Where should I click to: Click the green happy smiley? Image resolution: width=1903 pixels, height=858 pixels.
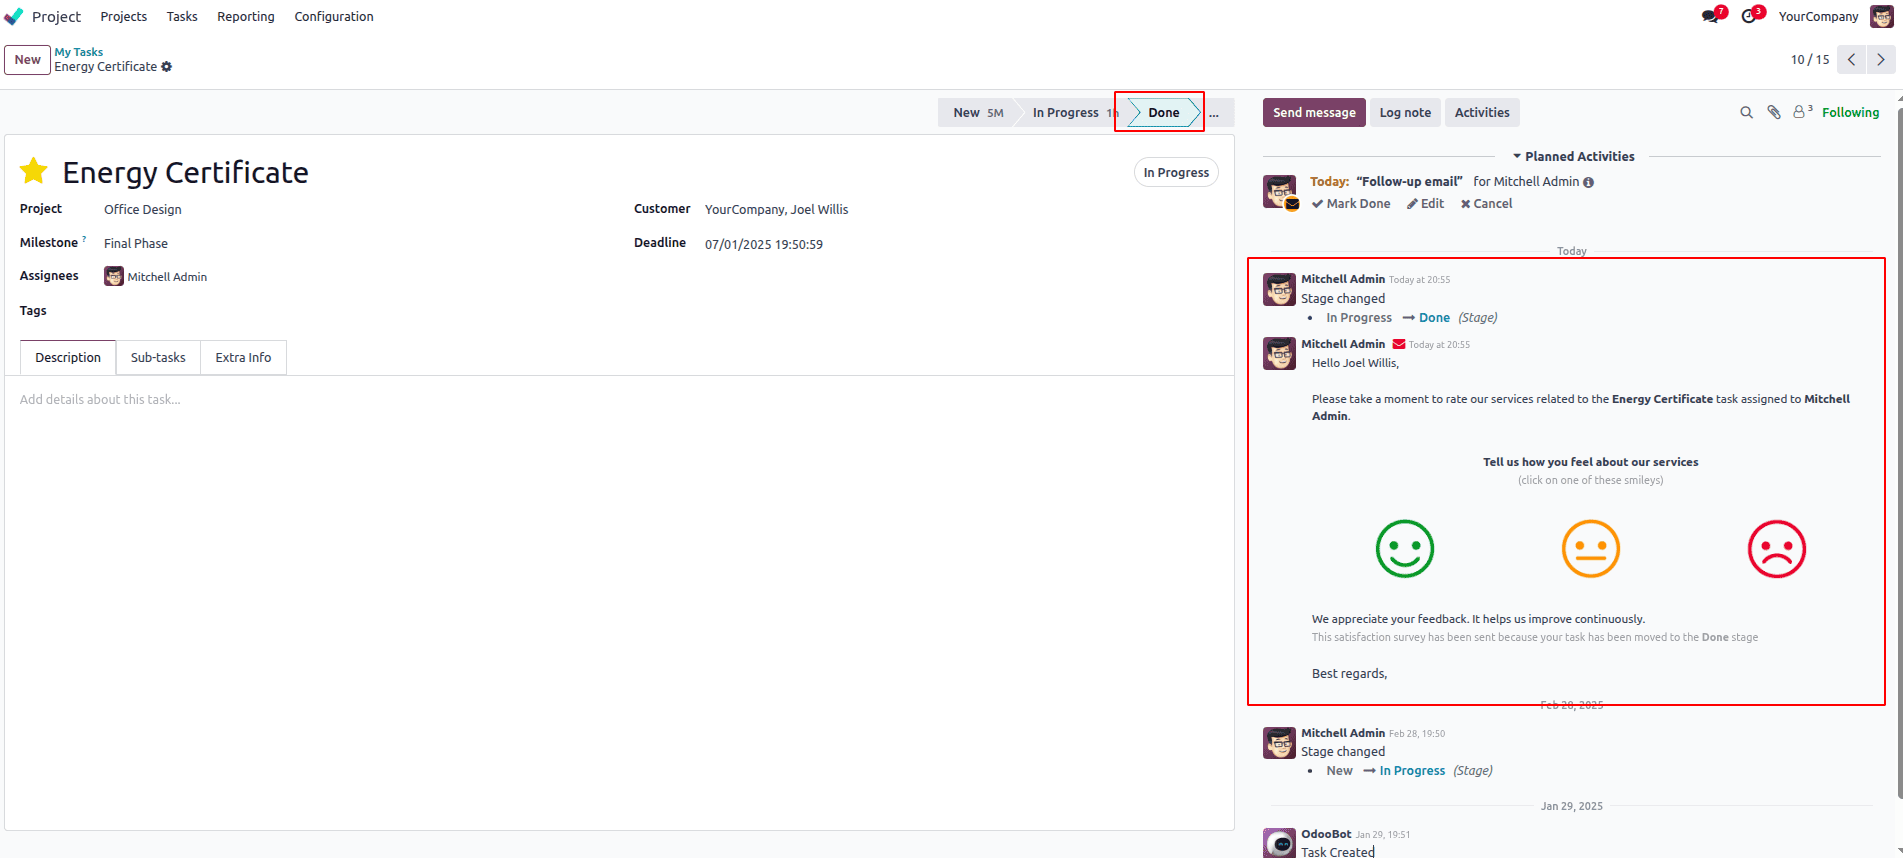click(1405, 549)
